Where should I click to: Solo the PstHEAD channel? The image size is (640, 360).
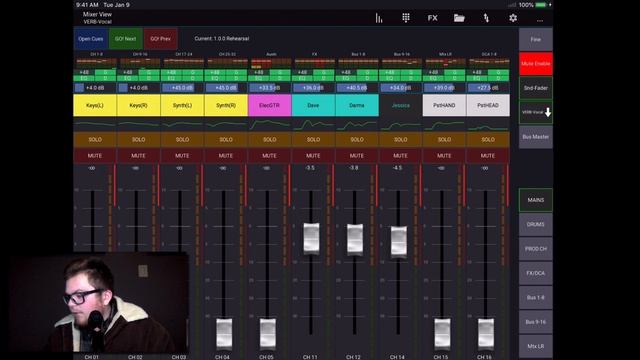coord(488,140)
